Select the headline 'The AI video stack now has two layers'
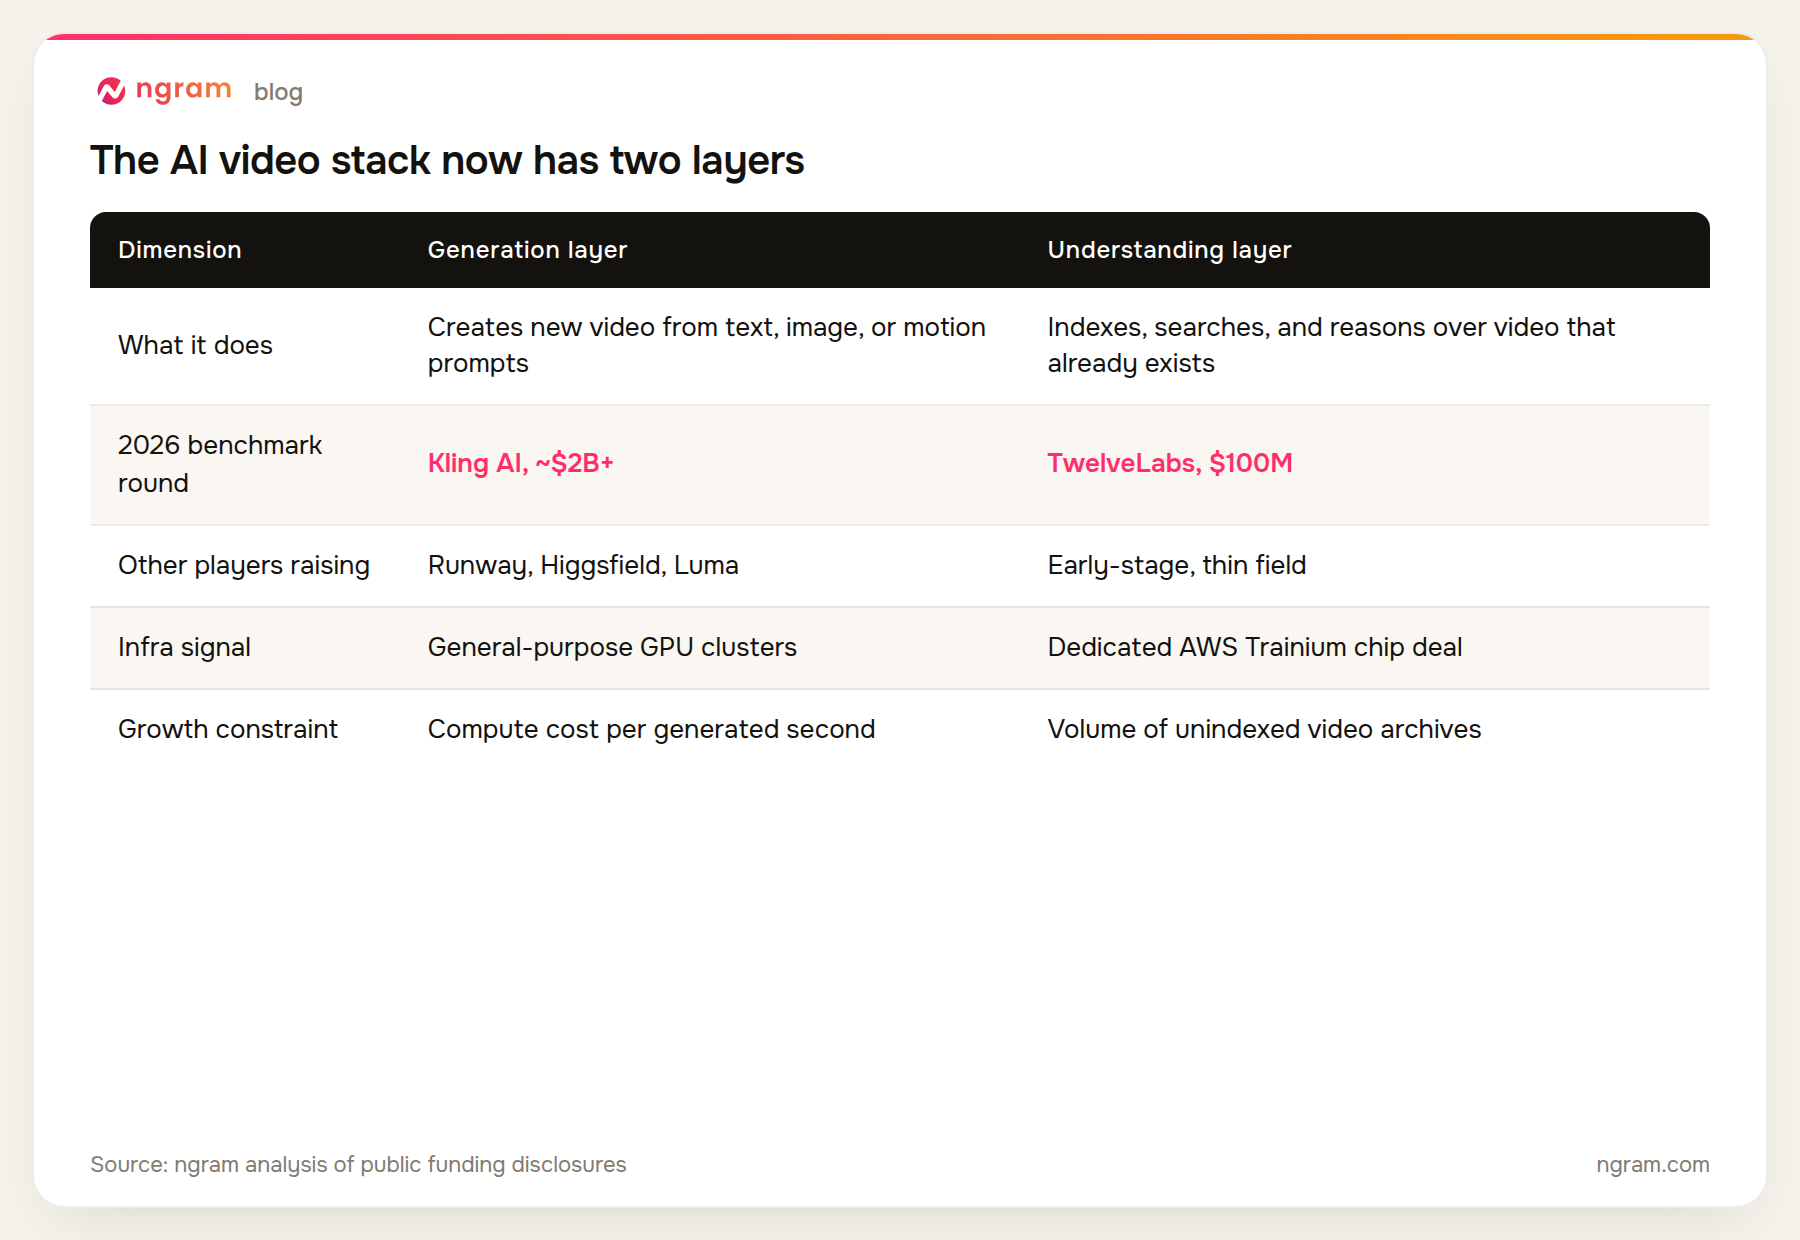This screenshot has height=1240, width=1800. pos(447,160)
